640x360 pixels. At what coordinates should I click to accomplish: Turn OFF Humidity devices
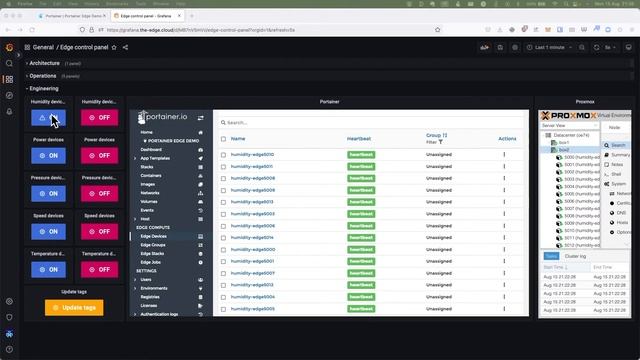pos(99,118)
